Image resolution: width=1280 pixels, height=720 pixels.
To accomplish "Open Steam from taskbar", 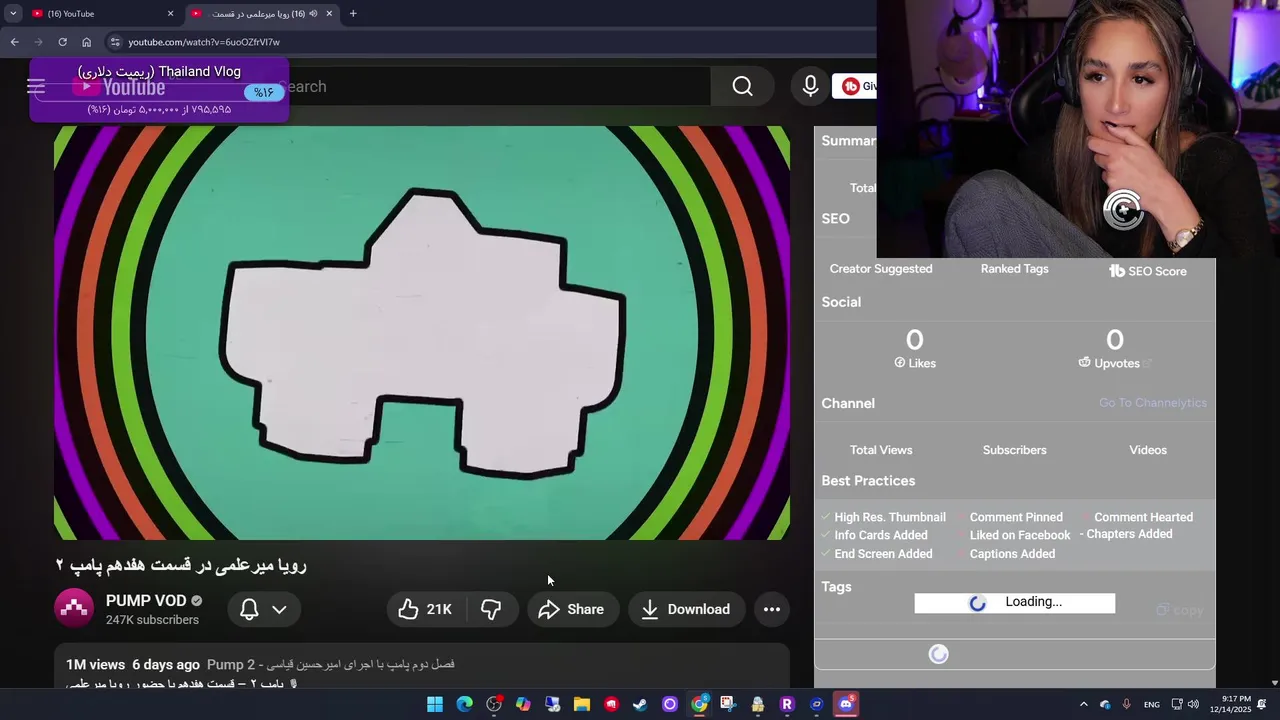I will tap(640, 704).
